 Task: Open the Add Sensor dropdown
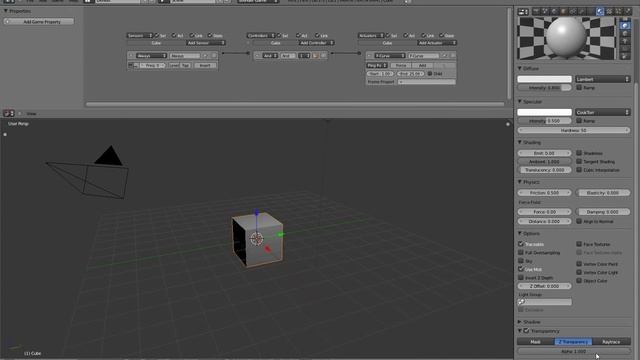(x=206, y=43)
